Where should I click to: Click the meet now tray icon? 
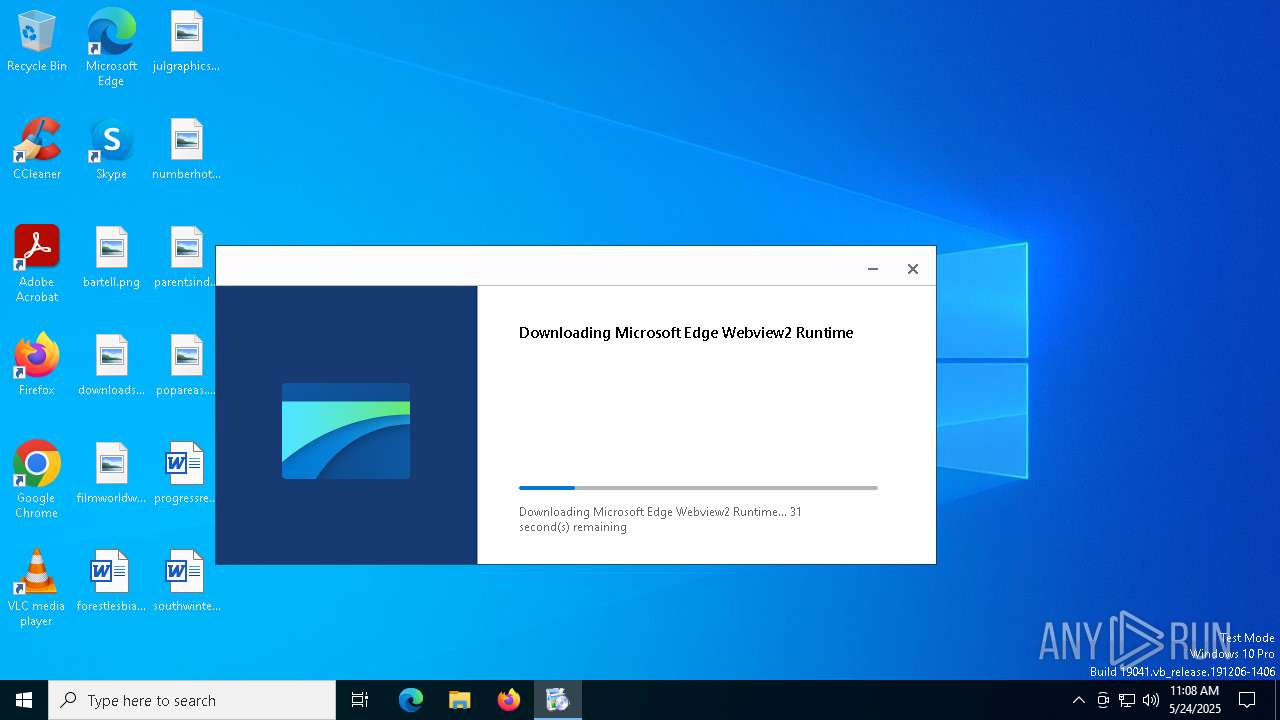pyautogui.click(x=1103, y=700)
